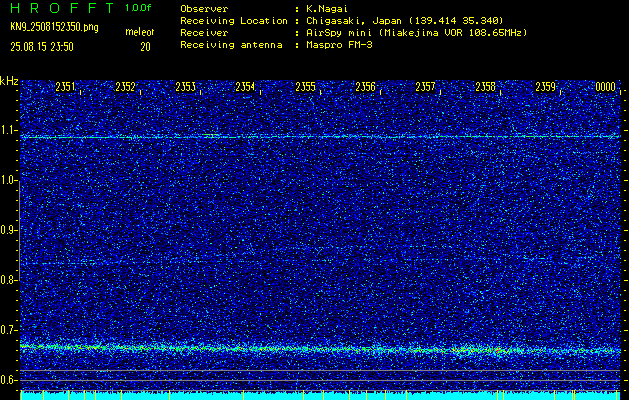
Task: Click the file name KN9_2508152350.png
Action: (54, 27)
